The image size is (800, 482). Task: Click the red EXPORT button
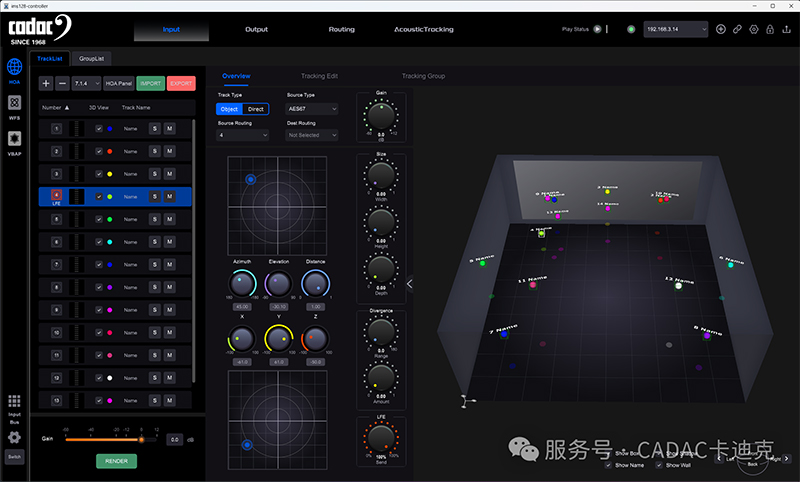pyautogui.click(x=181, y=83)
